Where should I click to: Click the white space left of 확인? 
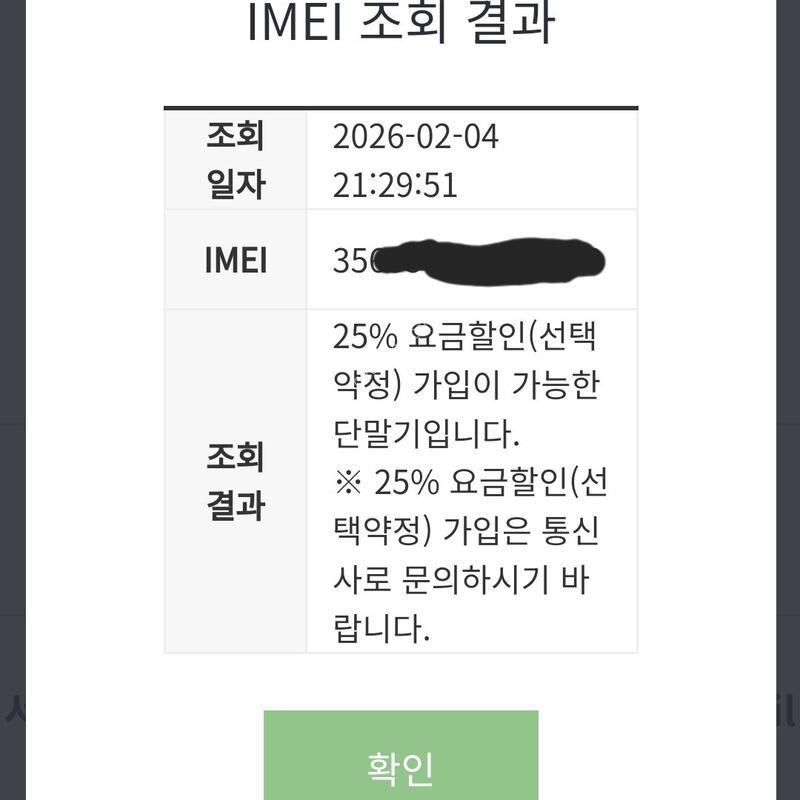150,760
